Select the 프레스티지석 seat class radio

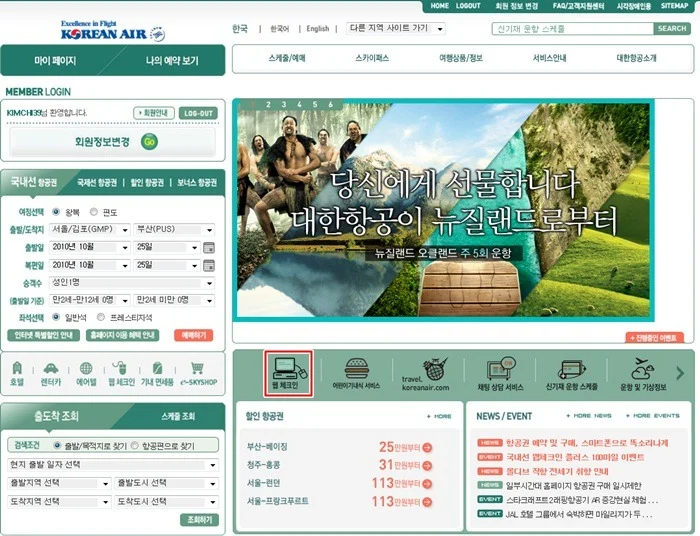pyautogui.click(x=101, y=317)
